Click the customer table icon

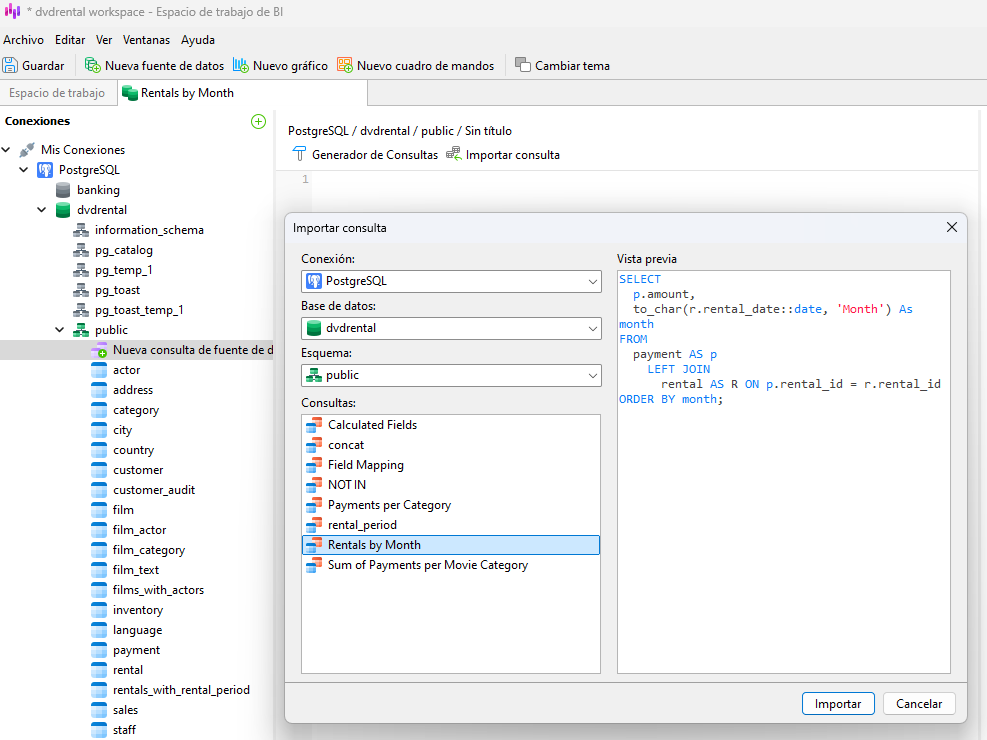pos(99,470)
